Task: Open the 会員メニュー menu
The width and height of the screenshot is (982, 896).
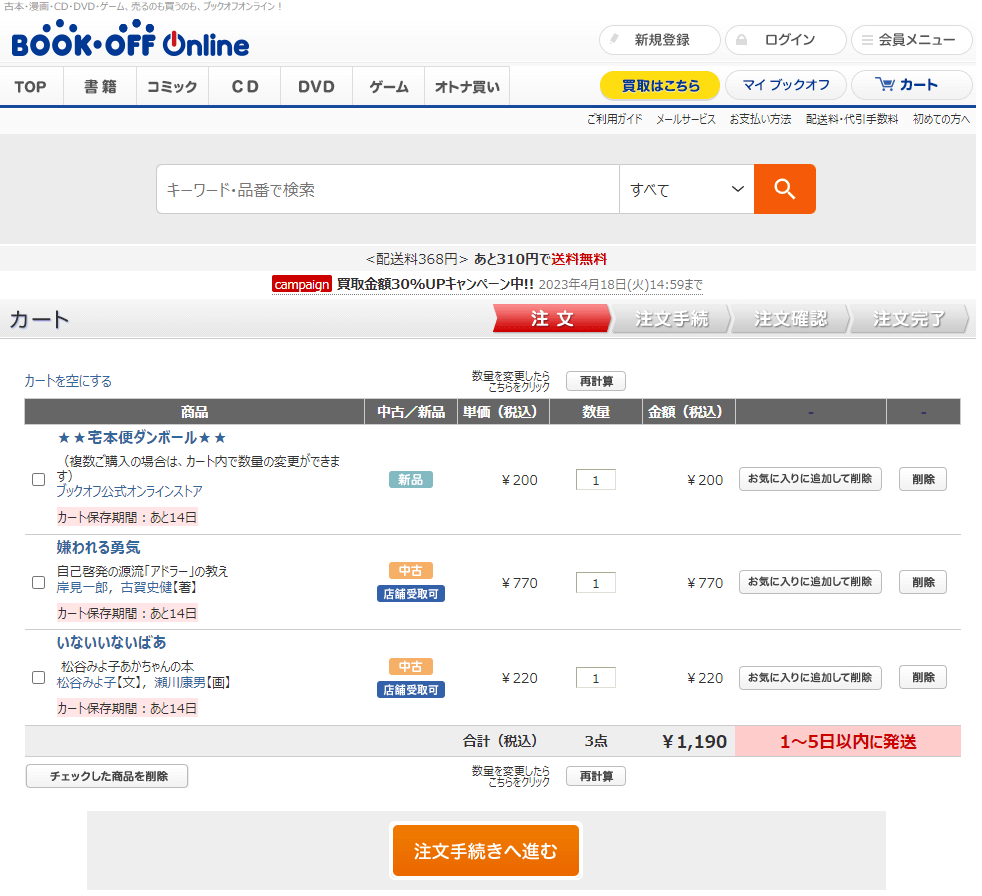Action: click(912, 40)
